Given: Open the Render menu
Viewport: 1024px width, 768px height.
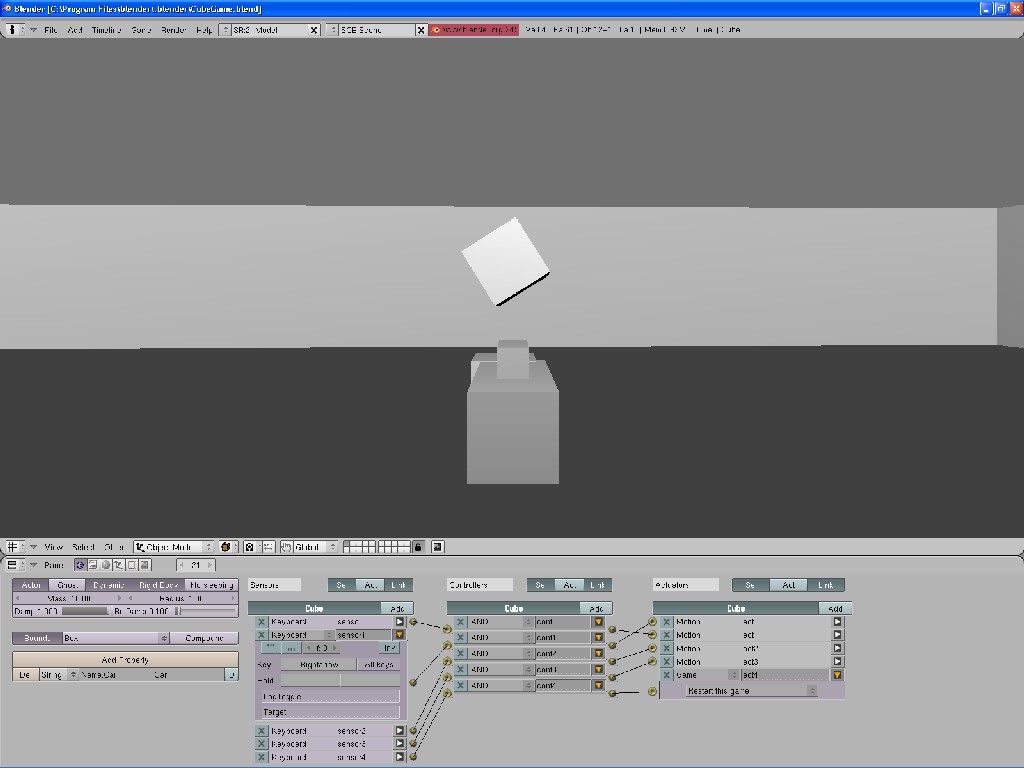Looking at the screenshot, I should coord(173,30).
